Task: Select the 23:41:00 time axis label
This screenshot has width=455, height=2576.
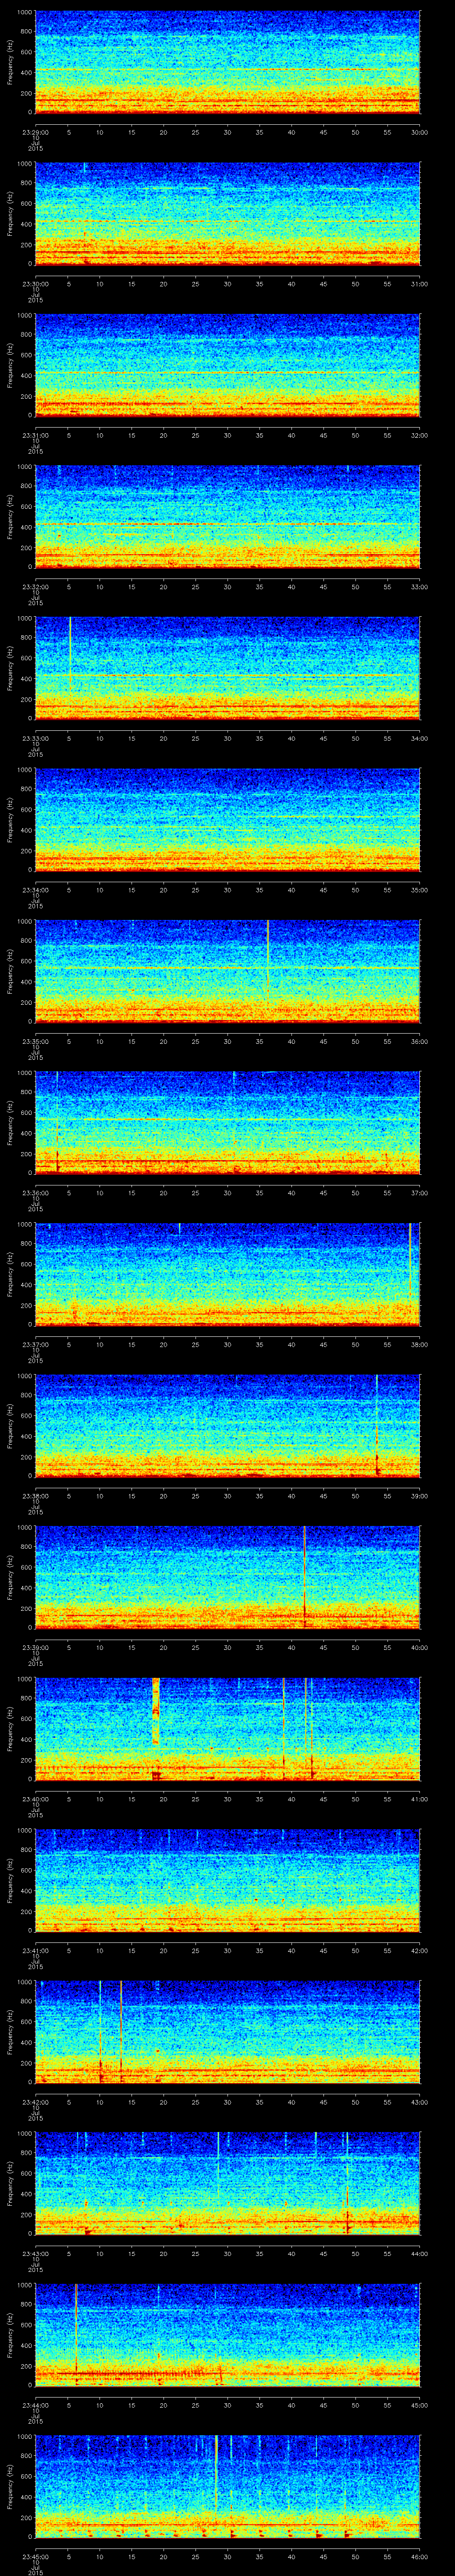Action: tap(35, 1950)
